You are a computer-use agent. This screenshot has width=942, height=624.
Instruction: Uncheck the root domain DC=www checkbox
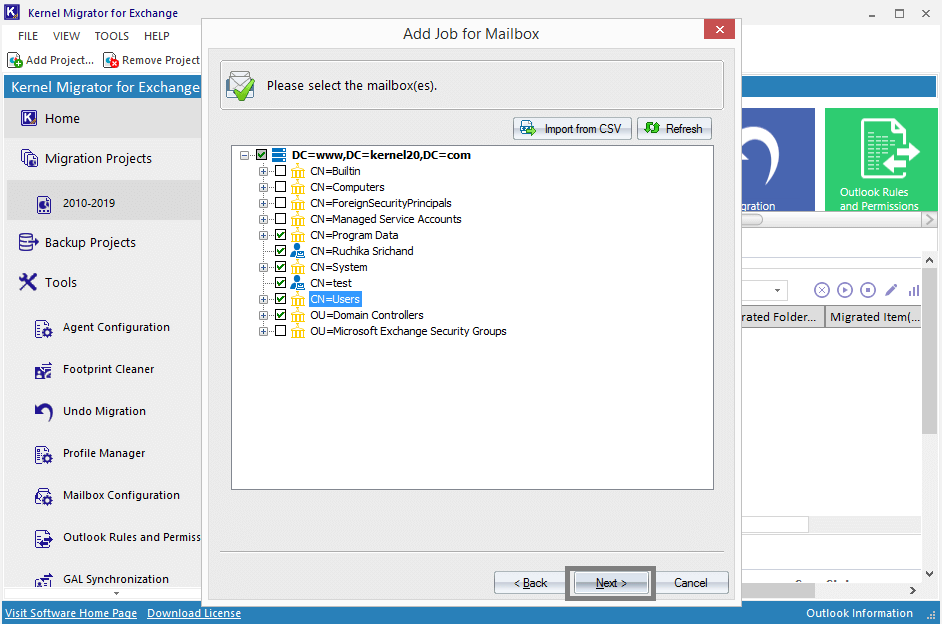[x=261, y=154]
